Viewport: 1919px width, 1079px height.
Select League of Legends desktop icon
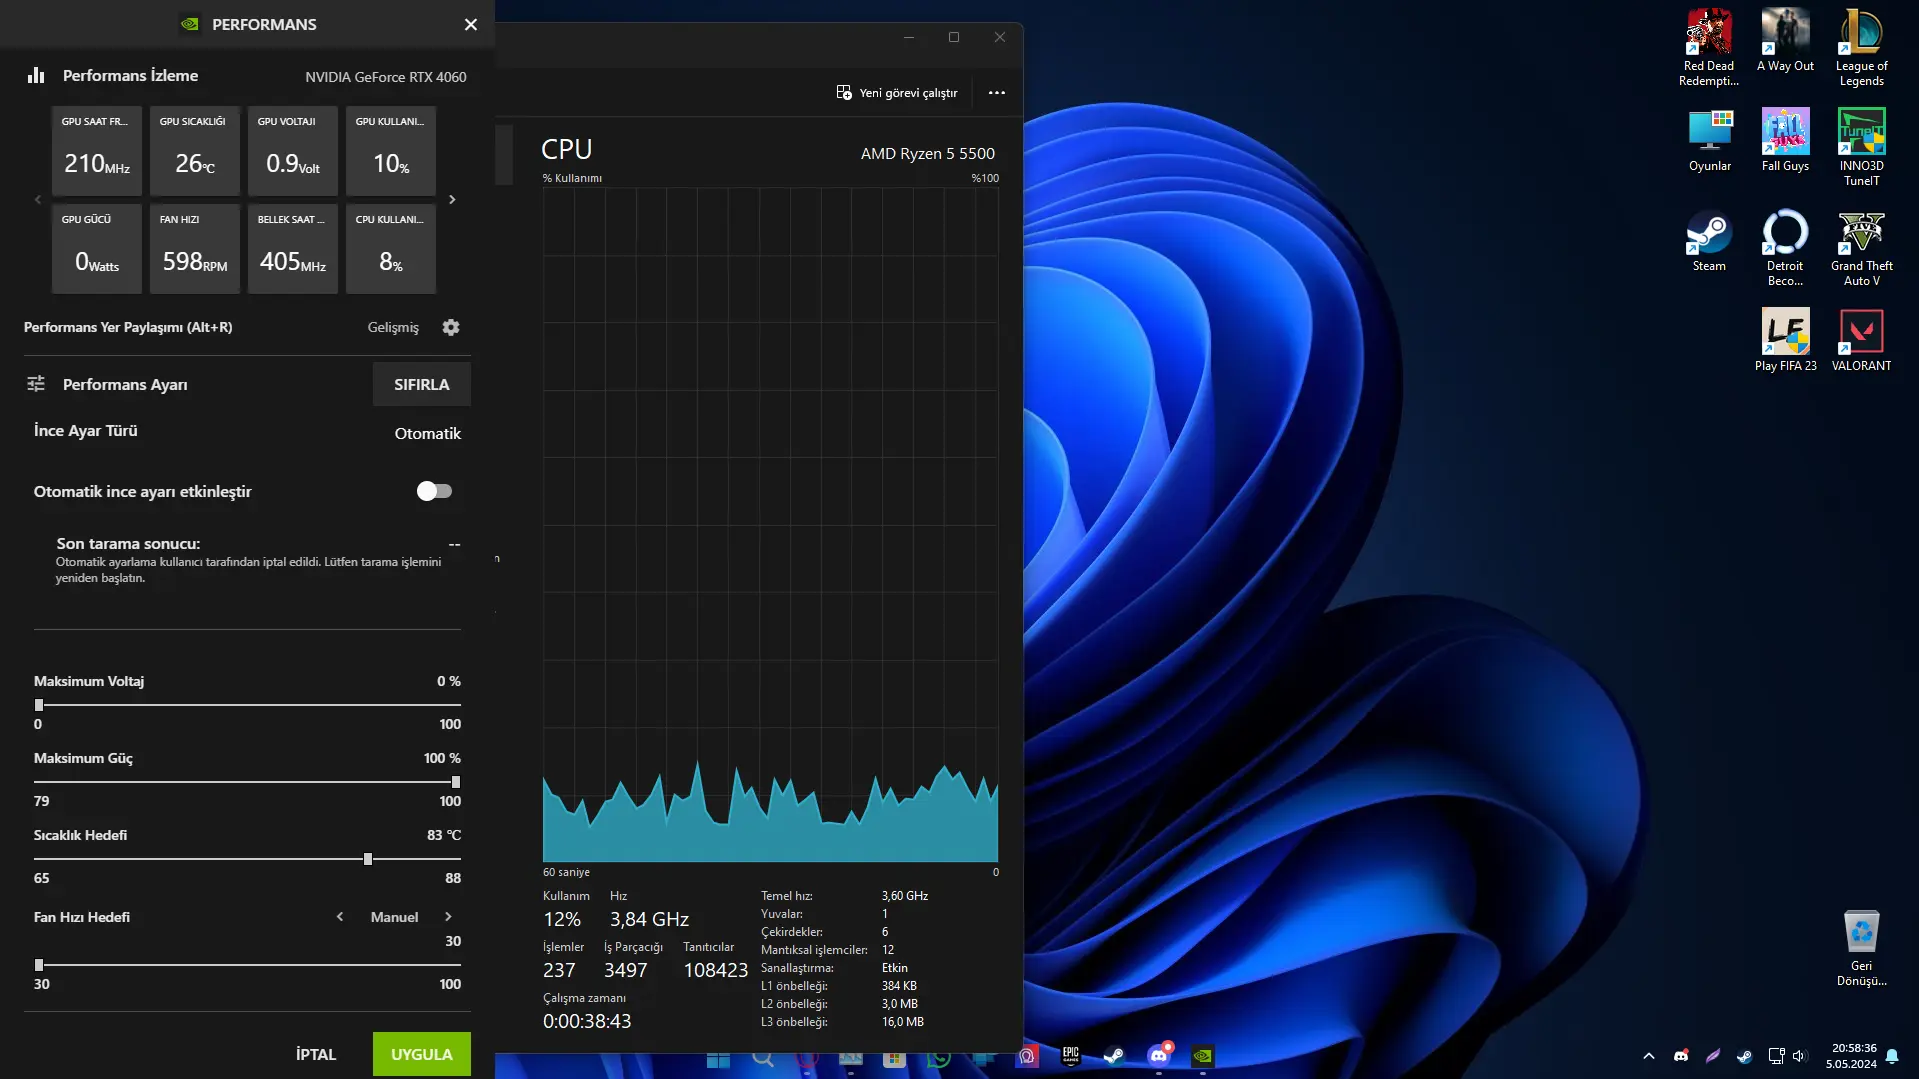[x=1861, y=47]
